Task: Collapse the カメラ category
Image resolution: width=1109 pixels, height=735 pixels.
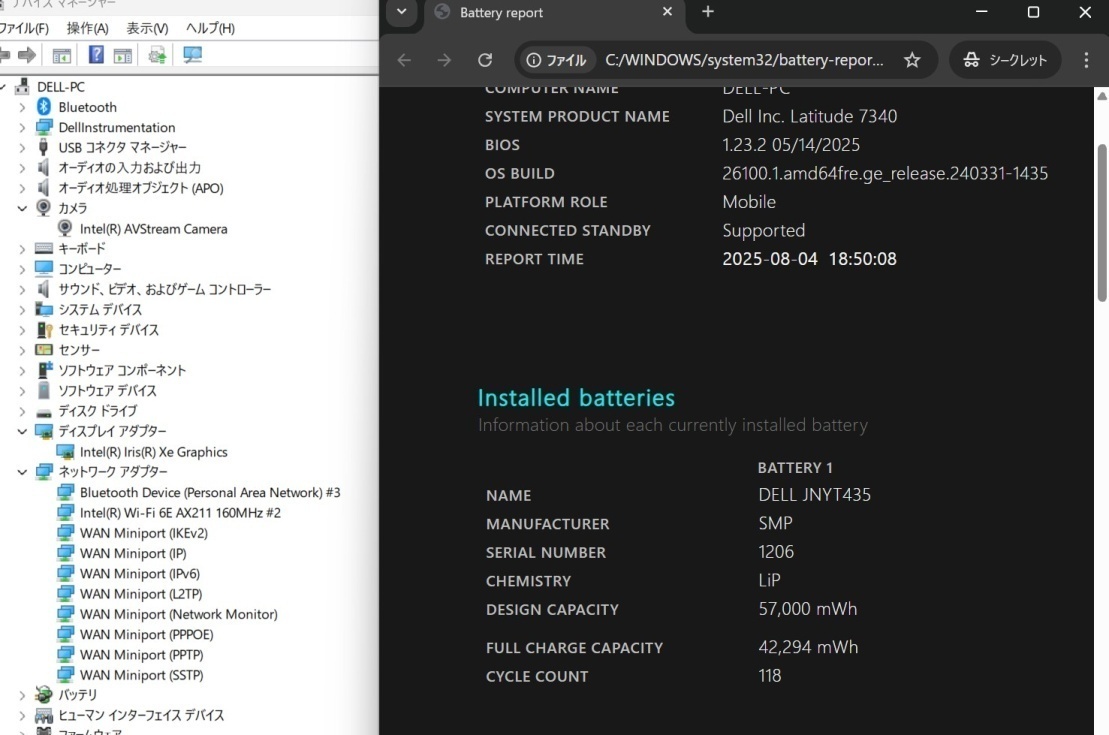Action: [22, 208]
